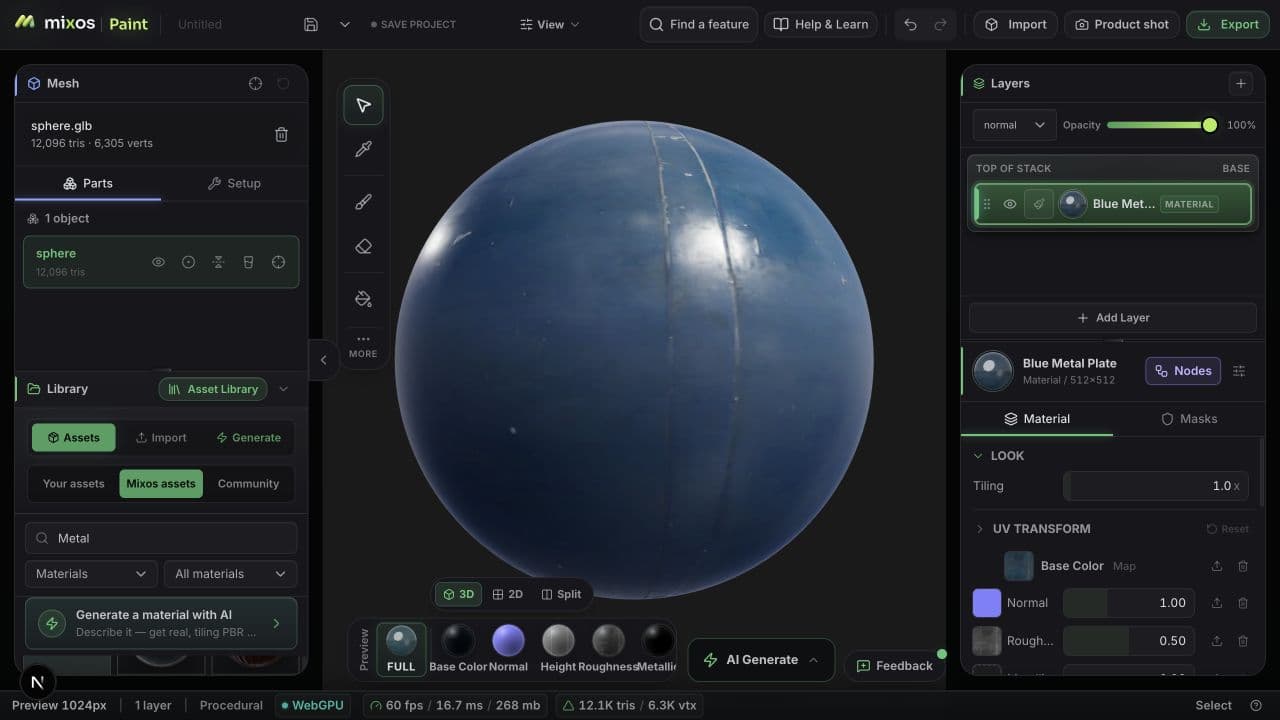
Task: Select the Fill bucket tool
Action: (x=363, y=299)
